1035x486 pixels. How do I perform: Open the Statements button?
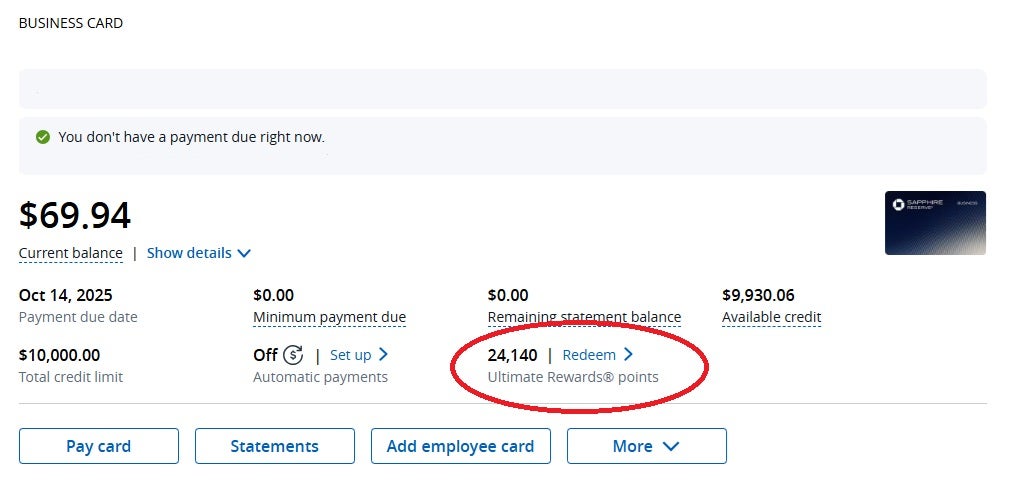click(274, 446)
